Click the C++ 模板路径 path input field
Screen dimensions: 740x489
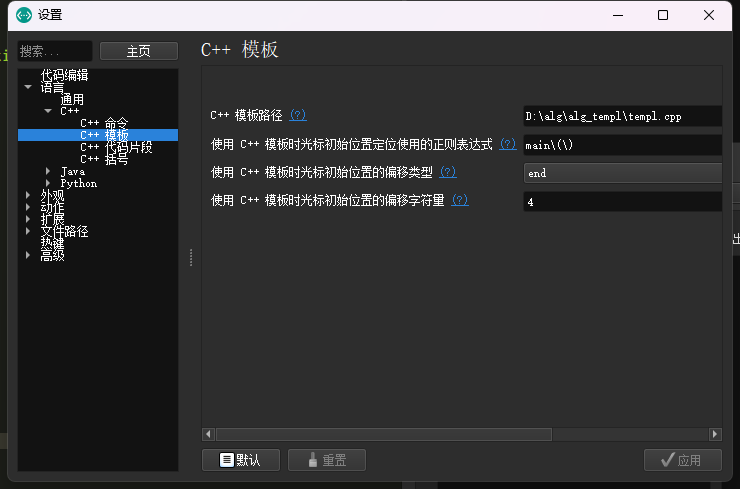coord(622,116)
